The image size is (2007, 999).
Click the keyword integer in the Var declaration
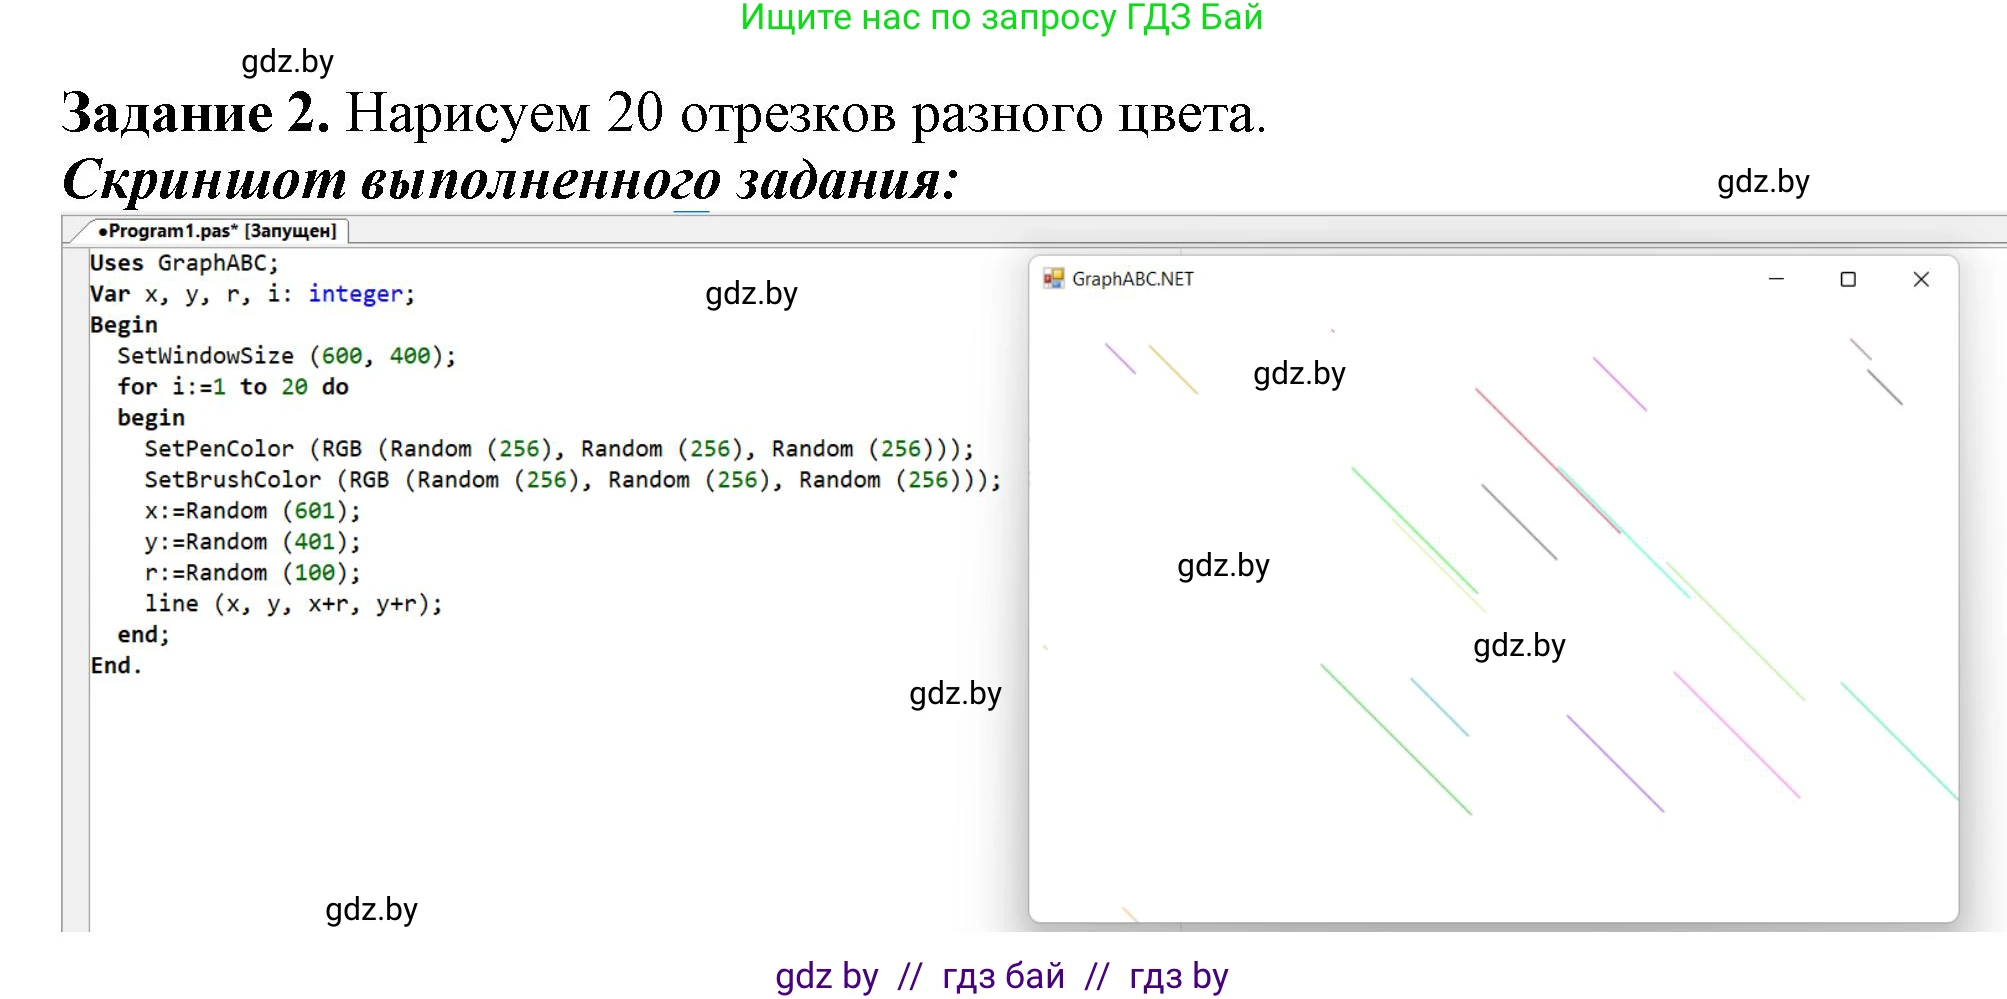355,293
